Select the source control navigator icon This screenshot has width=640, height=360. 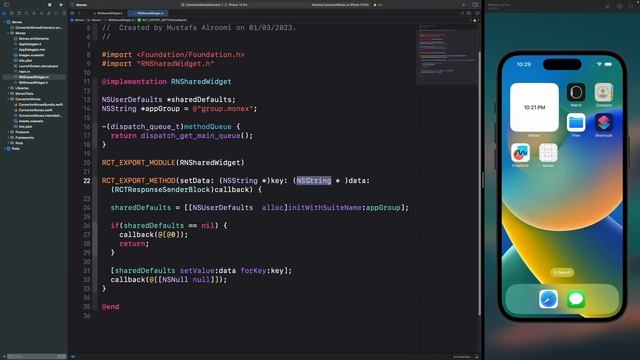point(12,13)
